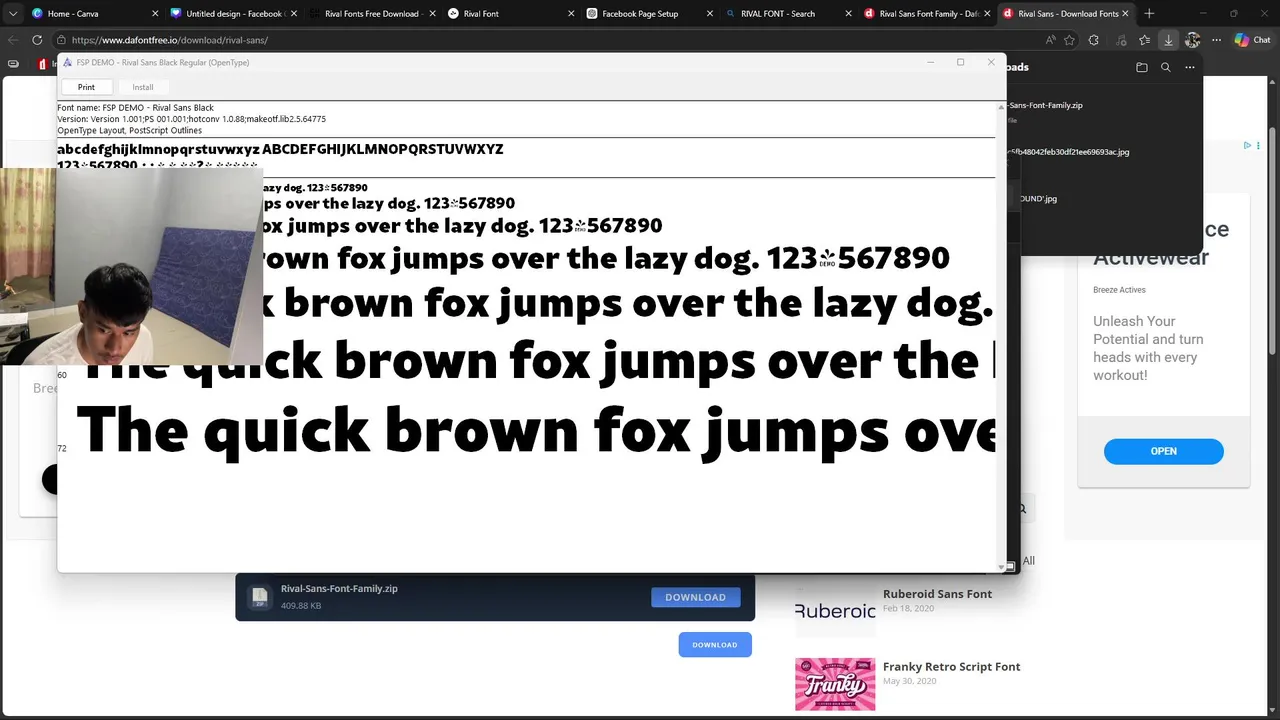Close the Rival Sans - Download Fonts tab
The width and height of the screenshot is (1280, 720).
1125,14
